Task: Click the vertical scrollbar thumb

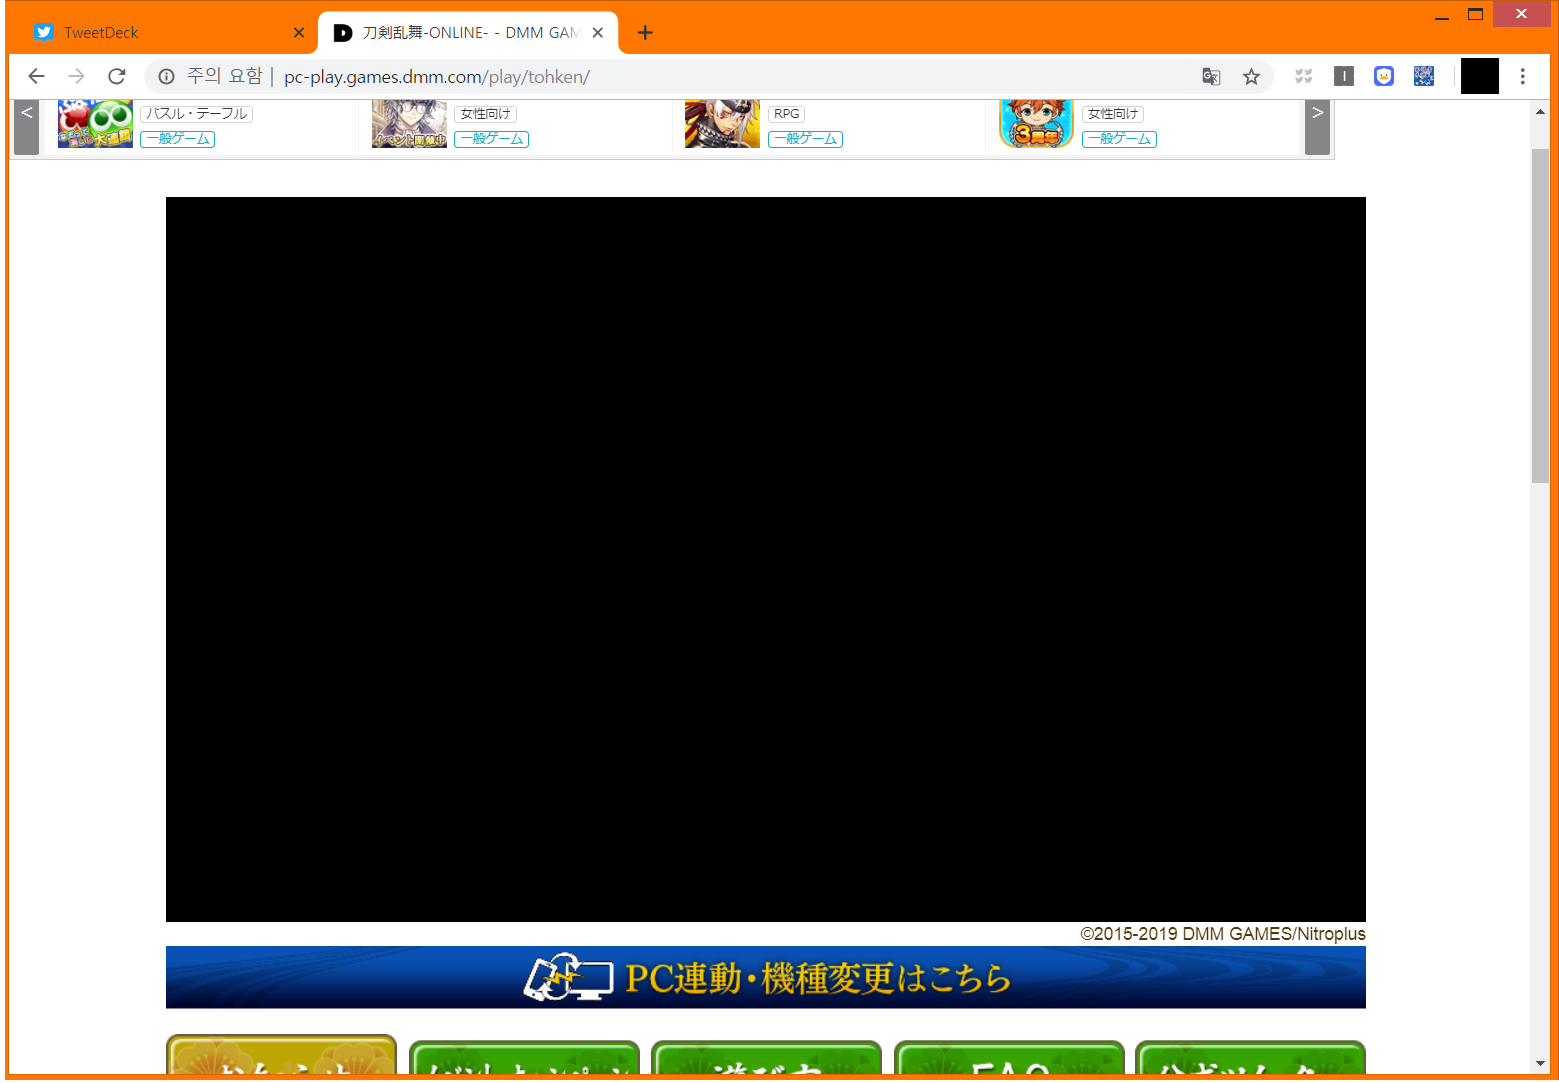Action: tap(1540, 315)
